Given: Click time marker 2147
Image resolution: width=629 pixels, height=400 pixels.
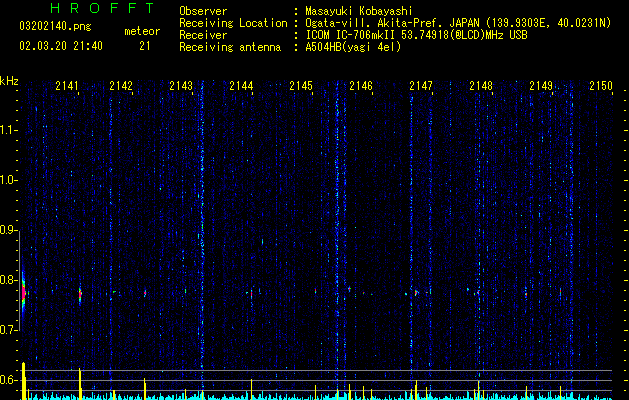Looking at the screenshot, I should tap(421, 85).
